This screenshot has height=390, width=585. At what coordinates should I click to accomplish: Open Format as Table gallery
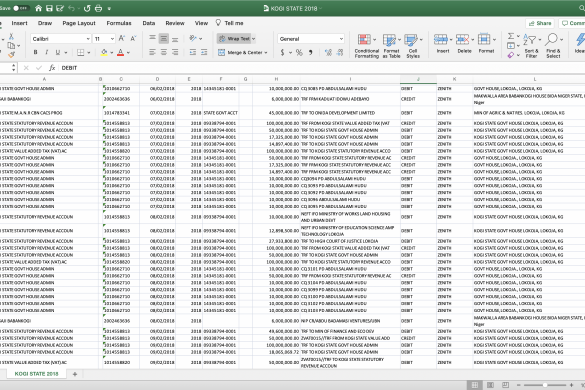[x=391, y=46]
